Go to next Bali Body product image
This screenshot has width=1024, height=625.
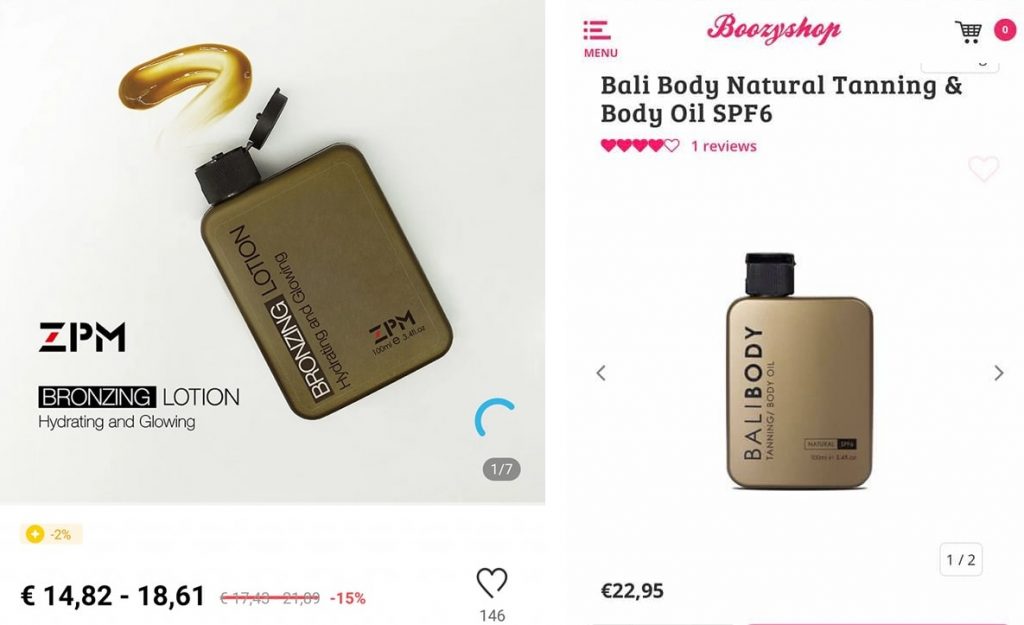pyautogui.click(x=999, y=373)
